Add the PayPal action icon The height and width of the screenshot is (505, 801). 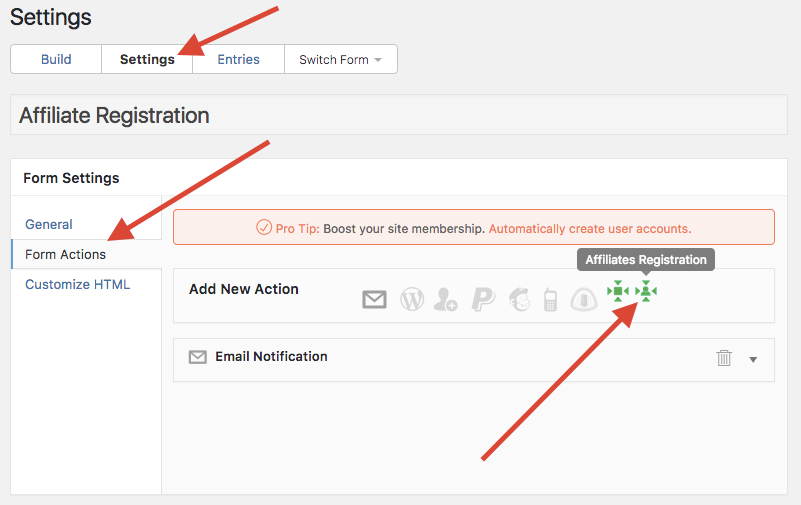(x=483, y=299)
